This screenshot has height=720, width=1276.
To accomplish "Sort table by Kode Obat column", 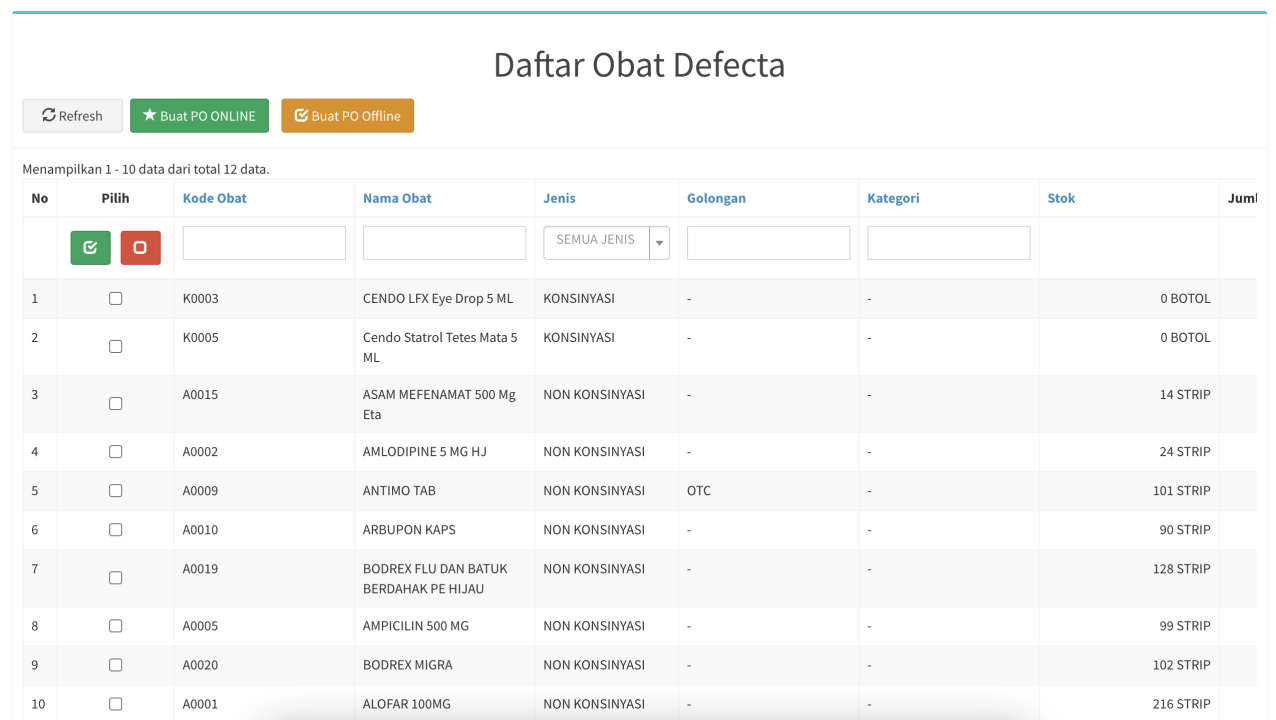I will point(214,198).
